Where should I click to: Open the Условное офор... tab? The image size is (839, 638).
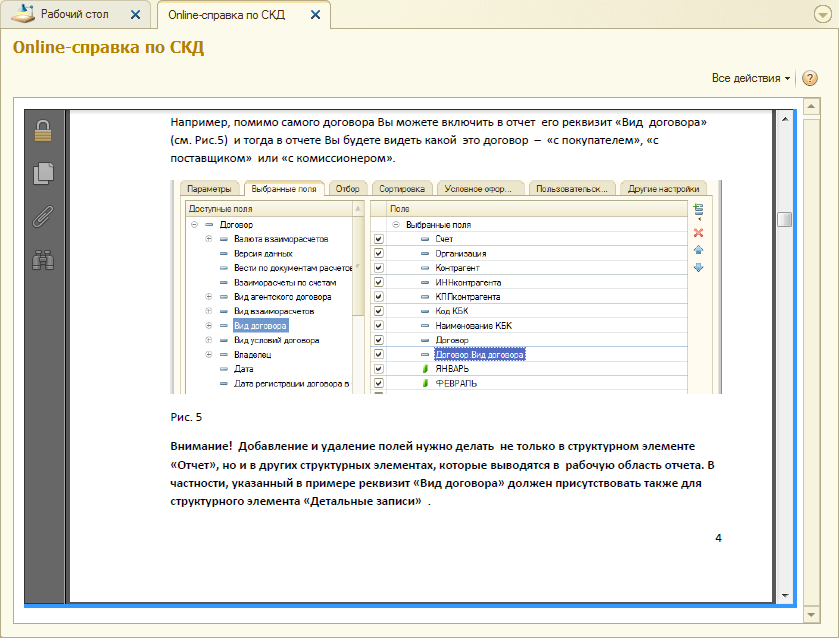tap(478, 189)
